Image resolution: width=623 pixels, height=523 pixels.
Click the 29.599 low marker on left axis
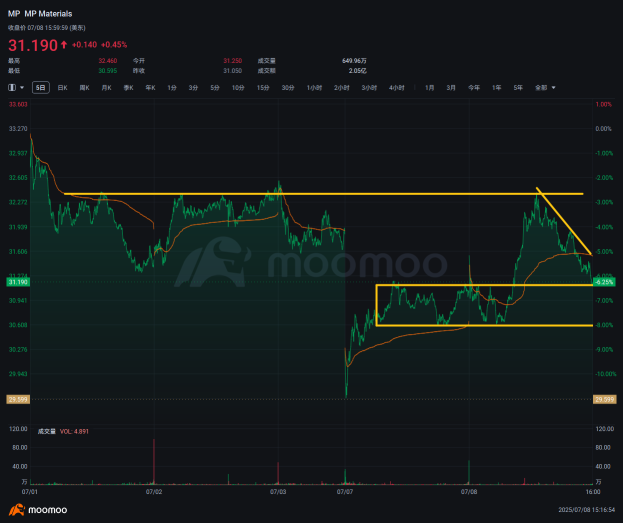(18, 399)
